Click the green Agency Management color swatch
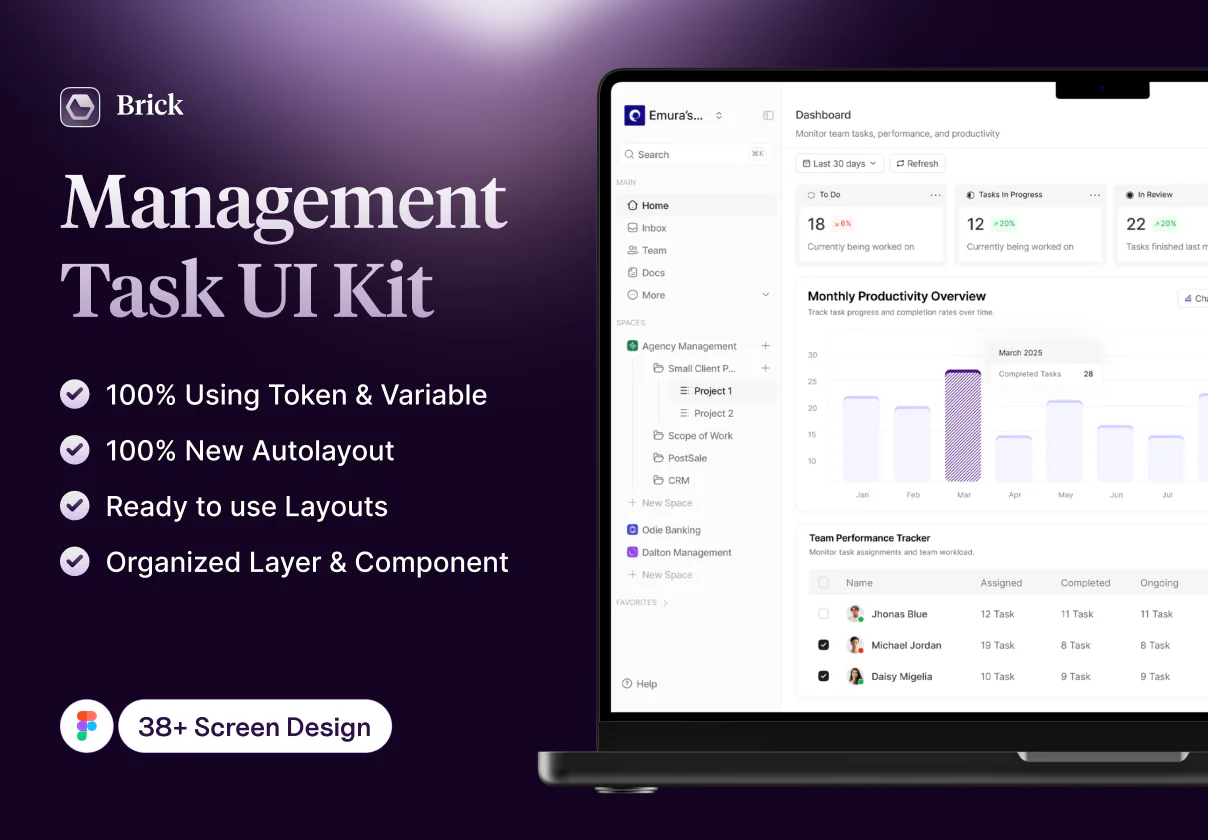 [632, 345]
